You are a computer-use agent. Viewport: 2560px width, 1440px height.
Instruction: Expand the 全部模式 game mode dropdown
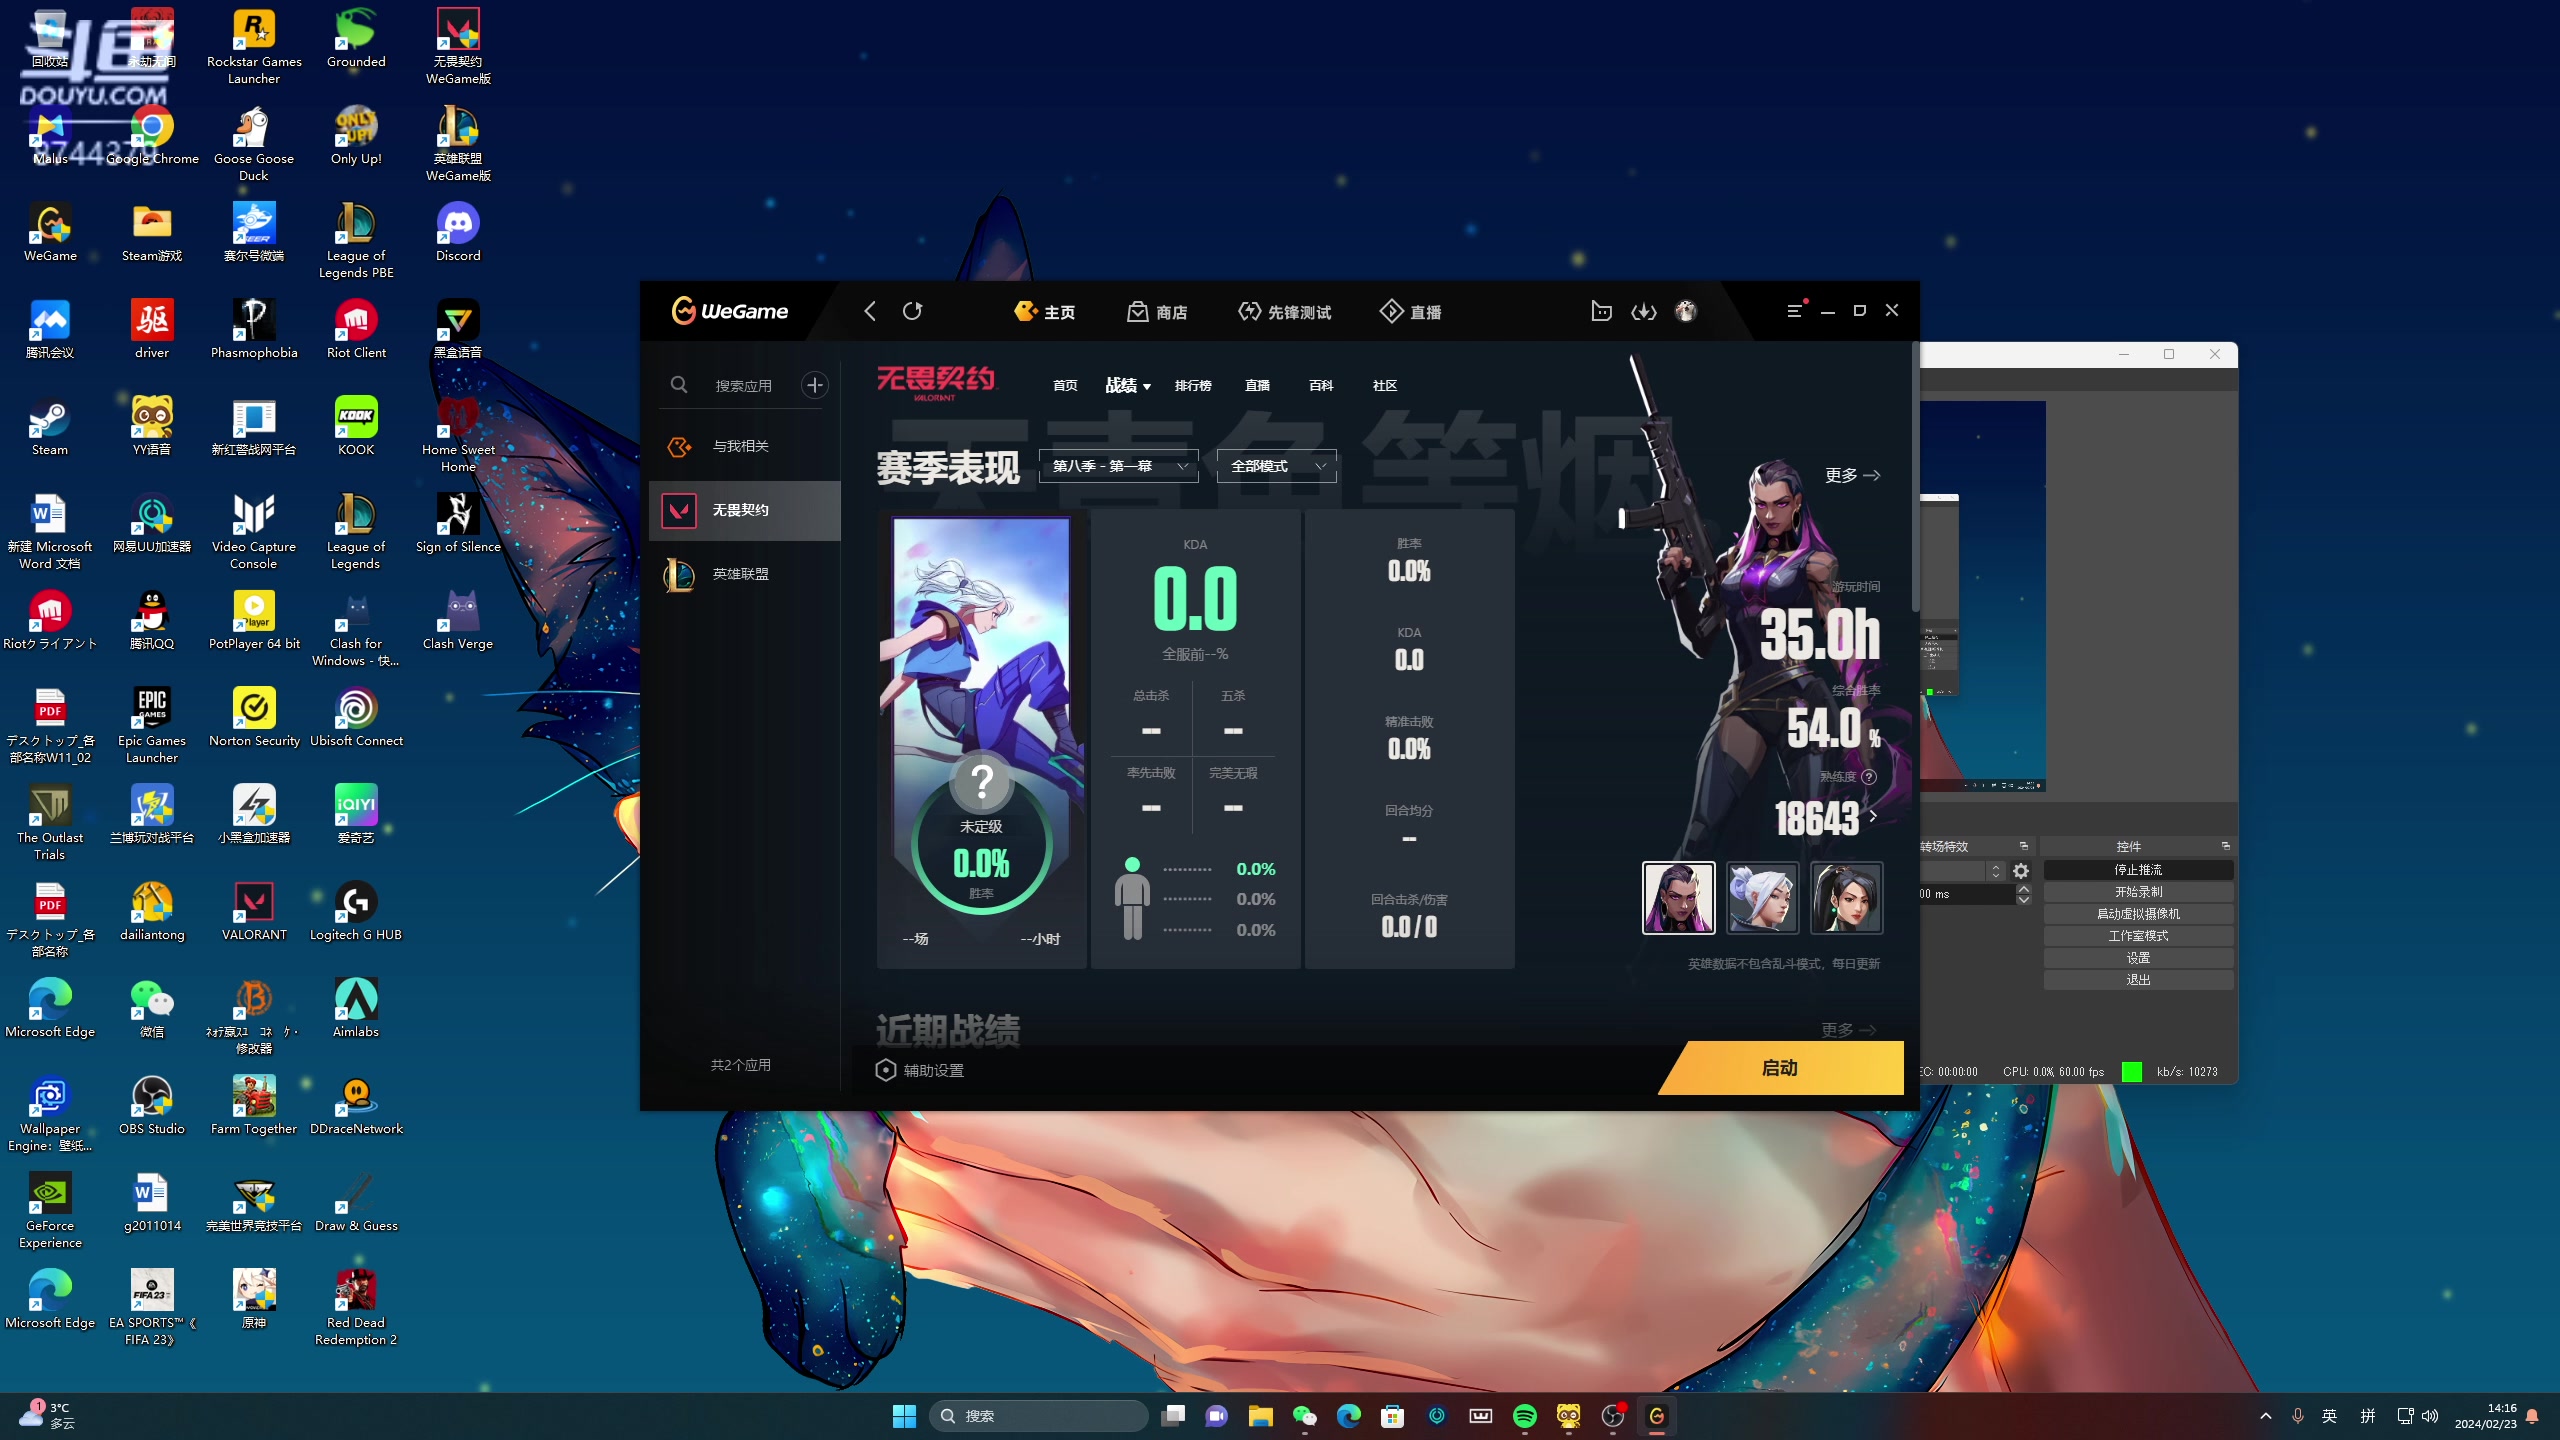(x=1276, y=466)
